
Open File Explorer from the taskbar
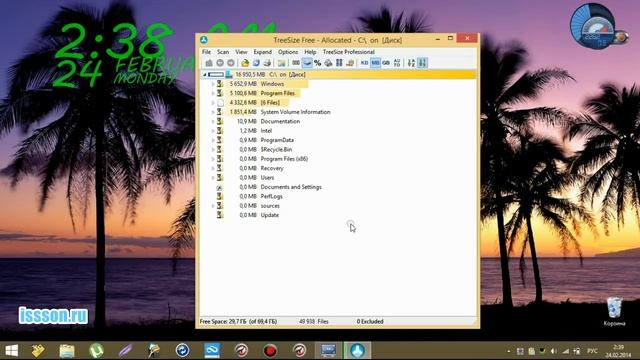click(x=67, y=351)
